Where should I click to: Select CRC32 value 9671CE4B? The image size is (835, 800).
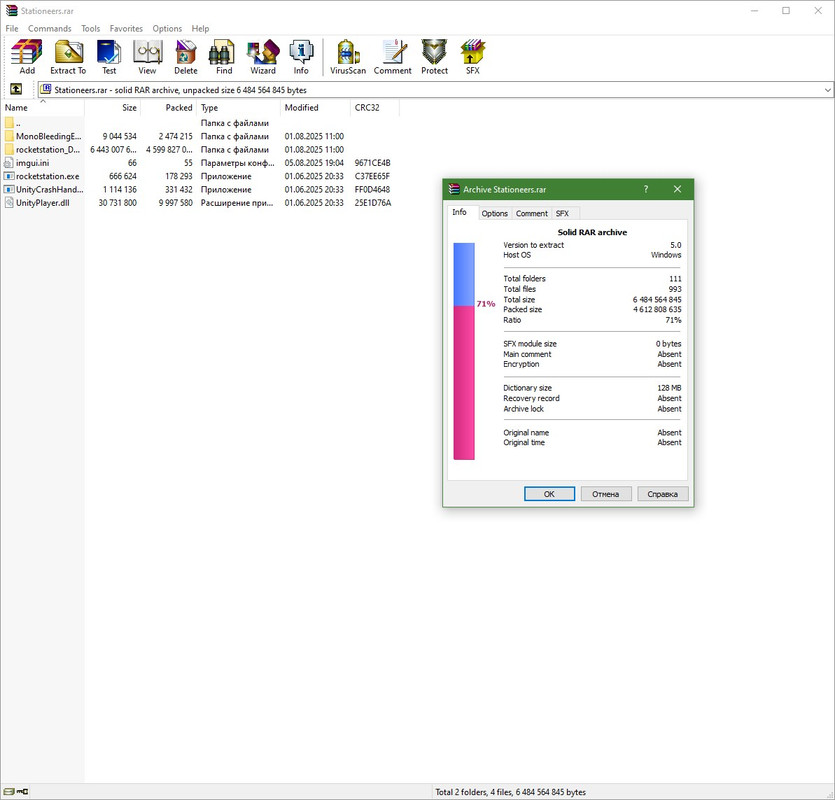372,163
